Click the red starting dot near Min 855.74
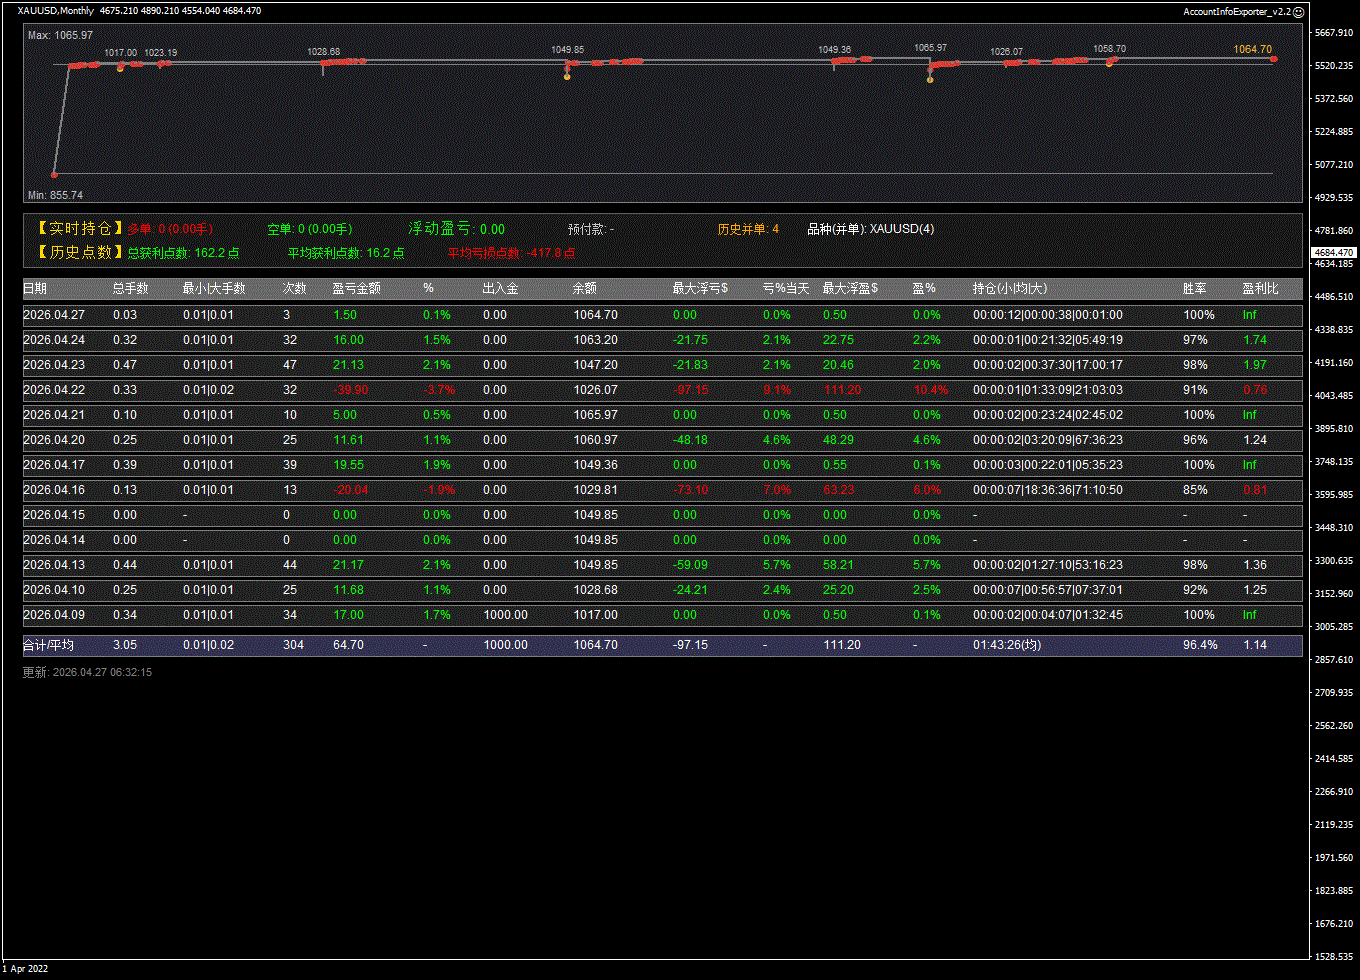The height and width of the screenshot is (980, 1360). tap(54, 174)
